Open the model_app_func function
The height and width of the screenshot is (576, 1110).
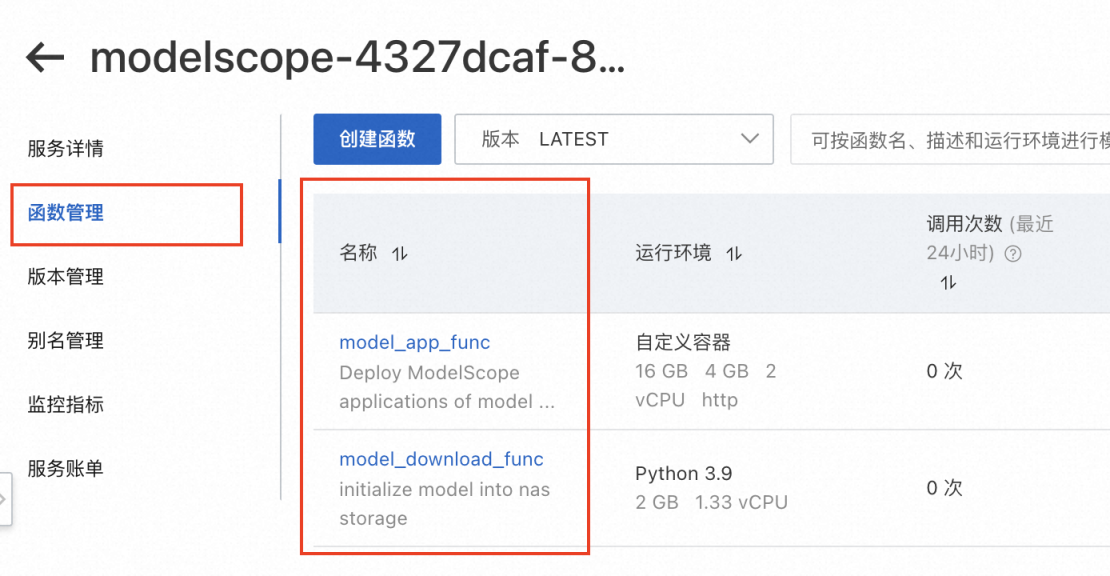(x=414, y=342)
